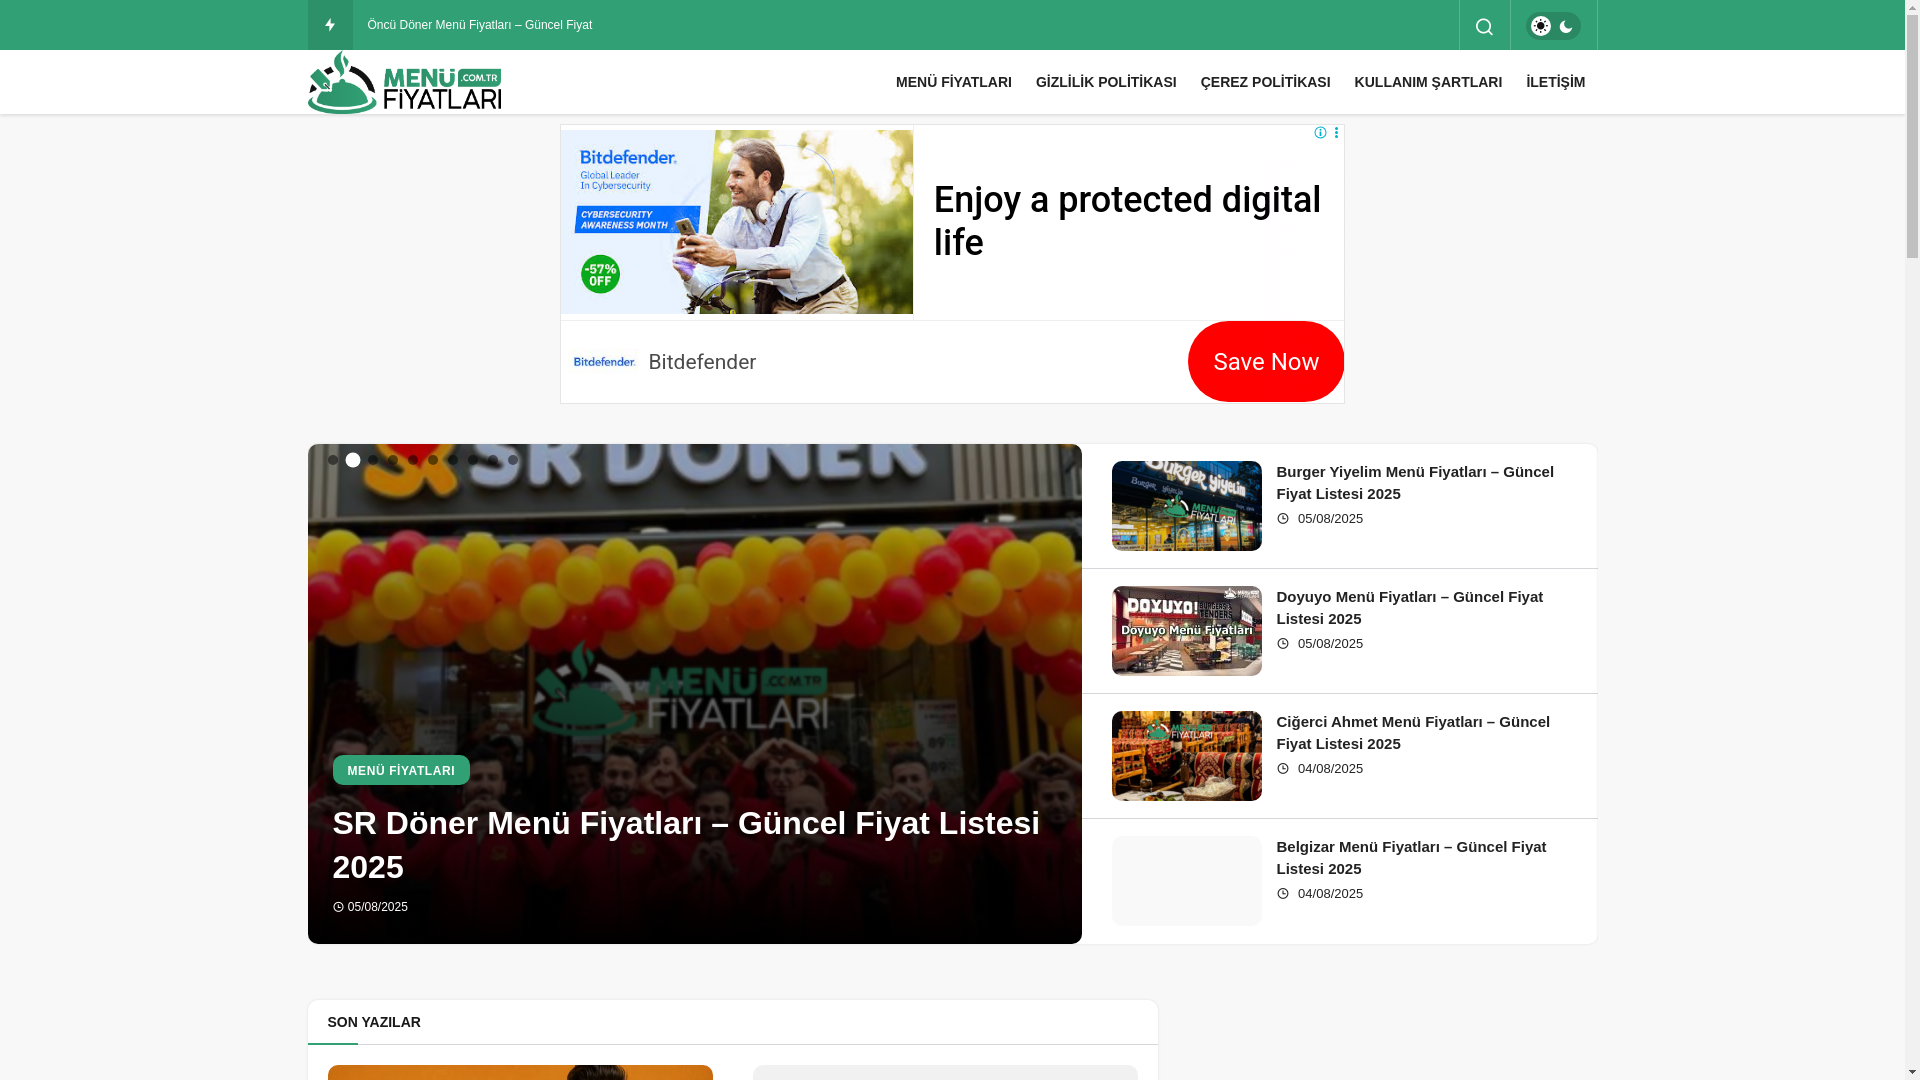Click the Menü Fiyatları site logo

[404, 82]
